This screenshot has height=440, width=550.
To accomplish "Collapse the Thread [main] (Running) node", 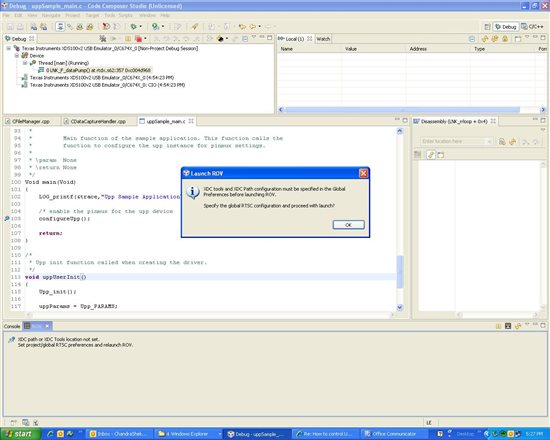I will pos(25,63).
